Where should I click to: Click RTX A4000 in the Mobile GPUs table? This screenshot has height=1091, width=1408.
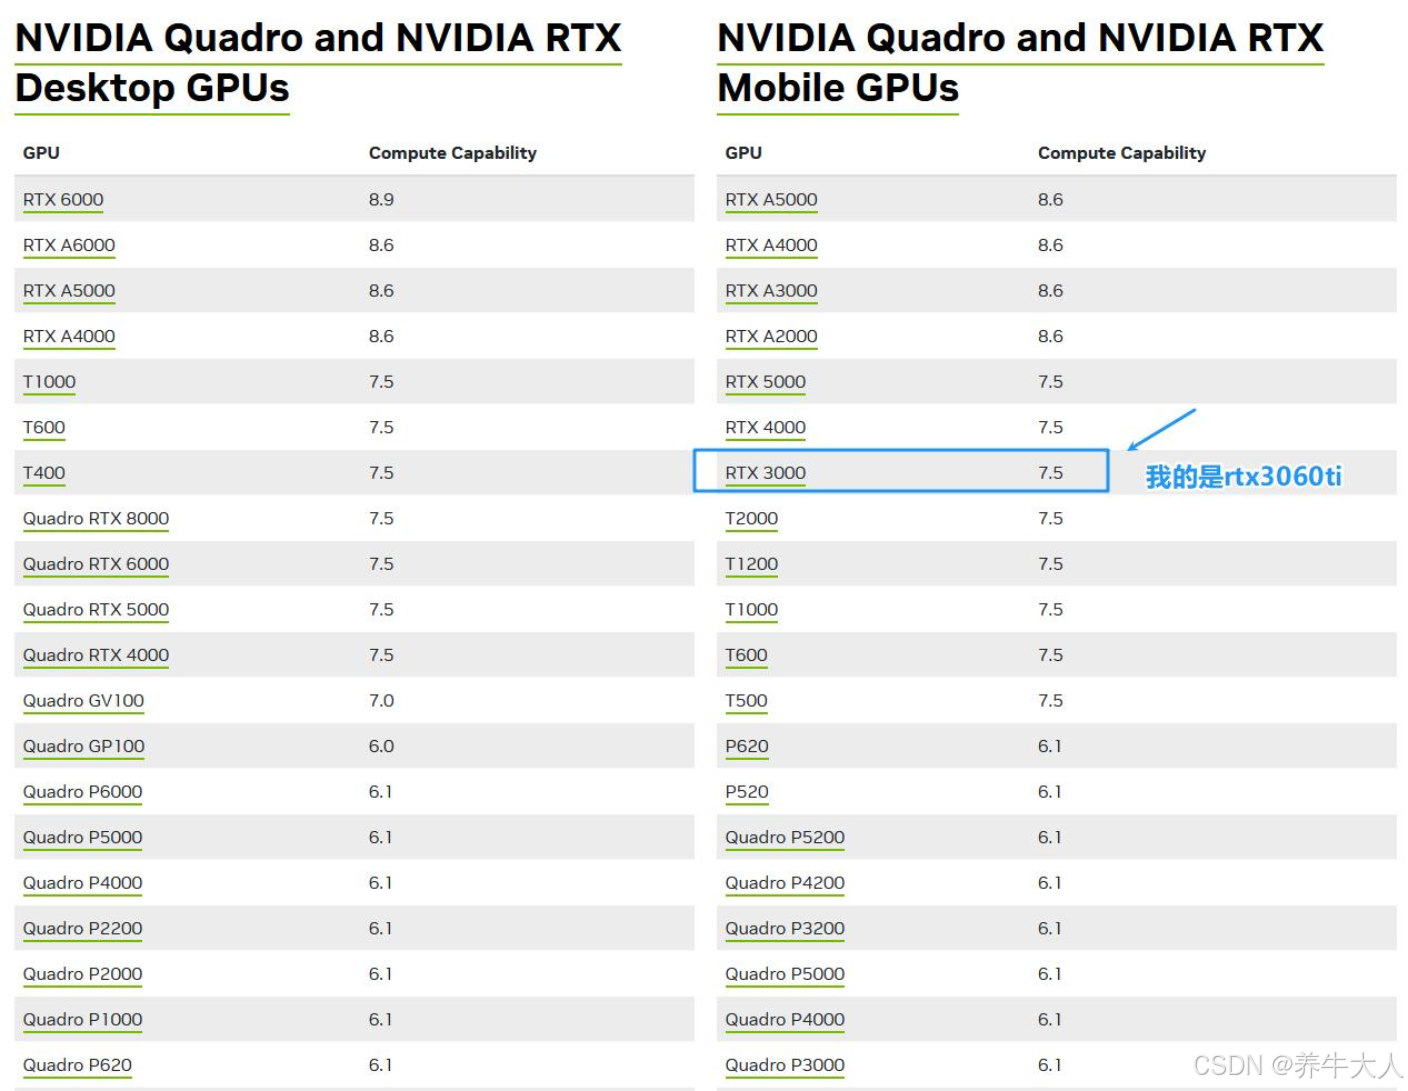coord(771,245)
